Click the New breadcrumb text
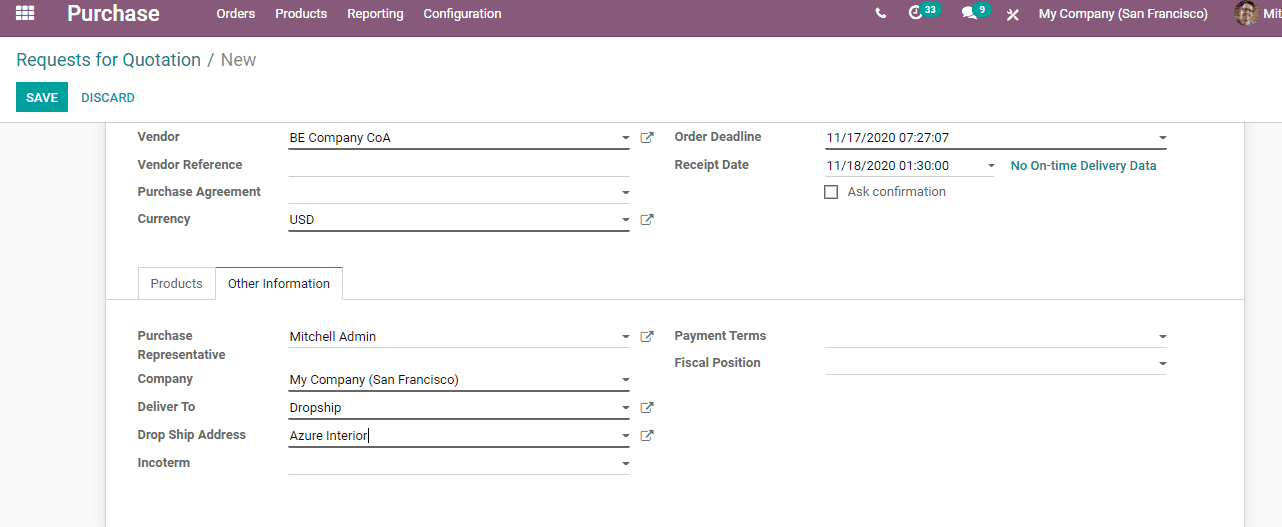 tap(238, 60)
